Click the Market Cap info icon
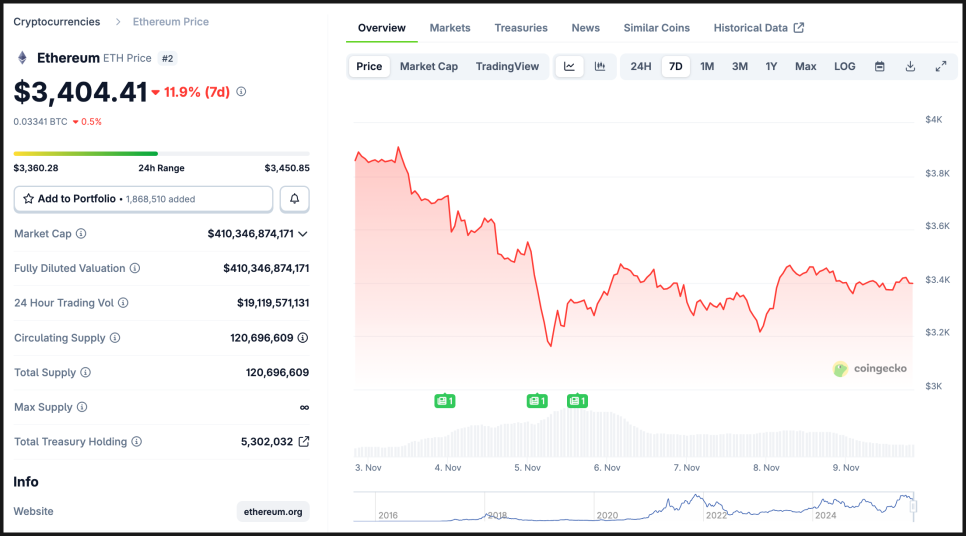Image resolution: width=966 pixels, height=536 pixels. (81, 233)
